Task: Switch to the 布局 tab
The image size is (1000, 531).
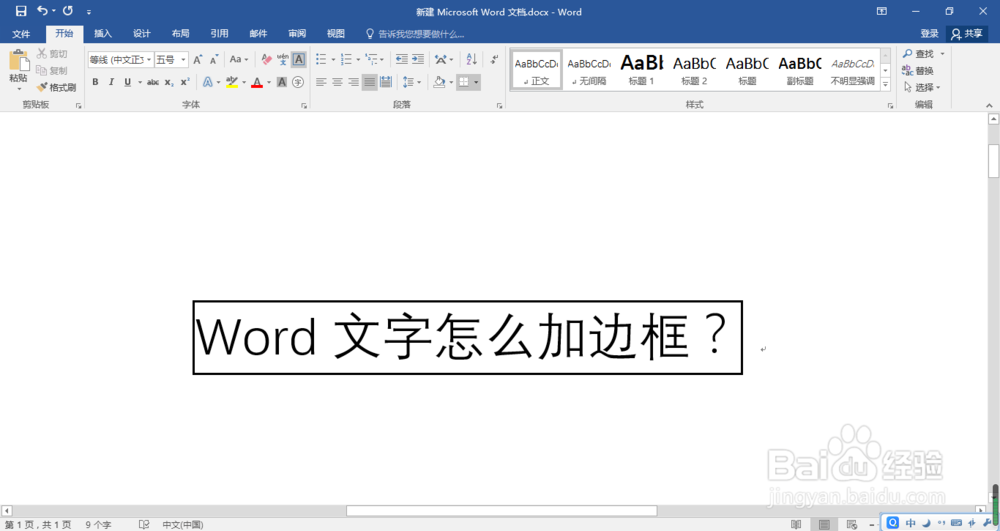Action: click(x=180, y=34)
